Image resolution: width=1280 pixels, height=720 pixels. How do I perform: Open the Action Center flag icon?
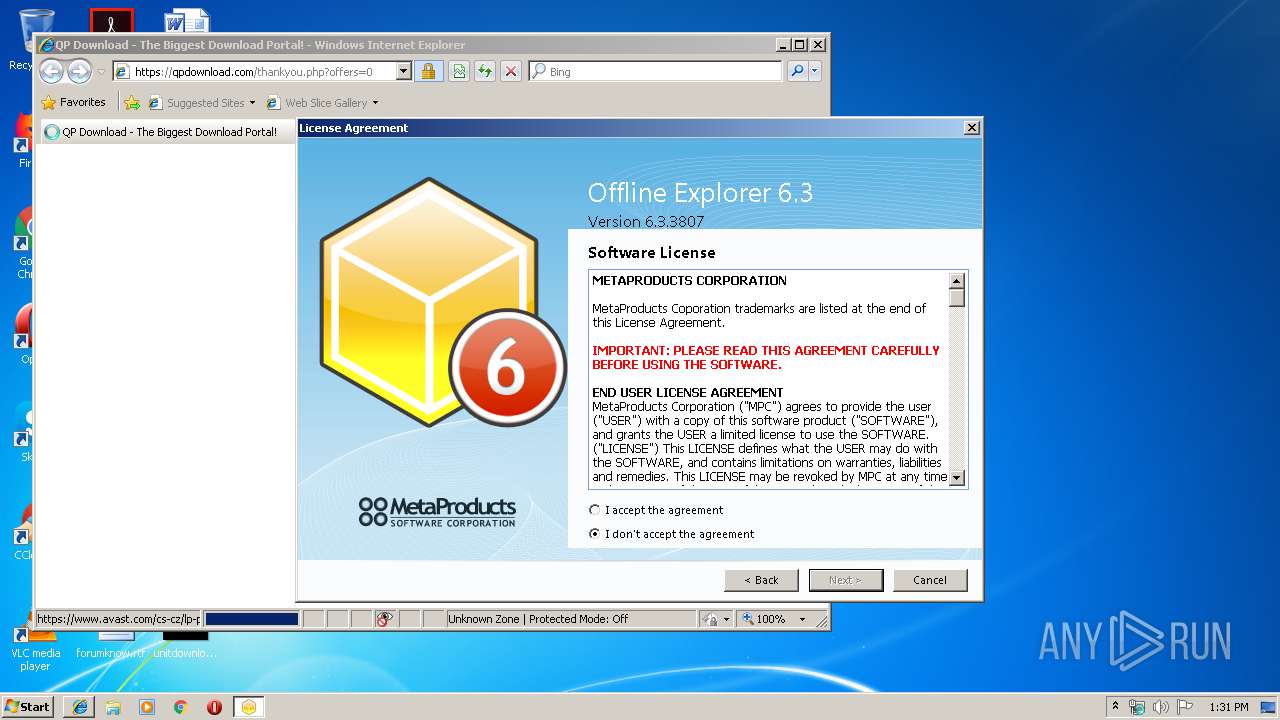click(1185, 707)
